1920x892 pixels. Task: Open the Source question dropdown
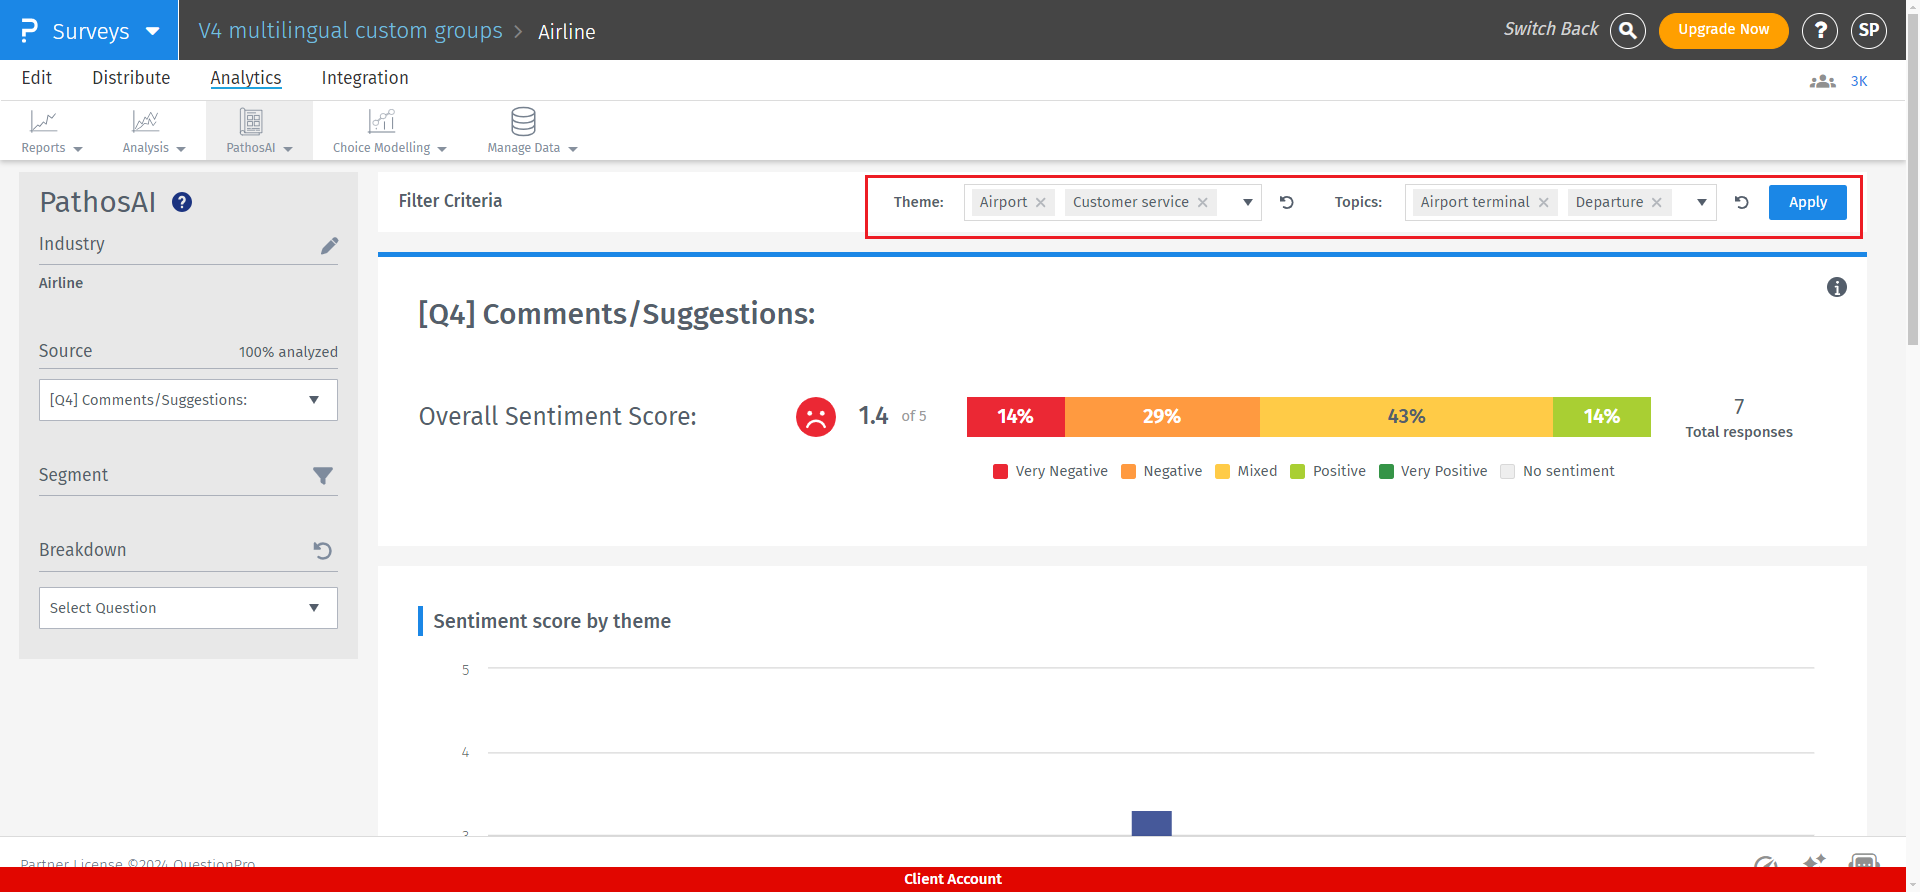pos(188,400)
